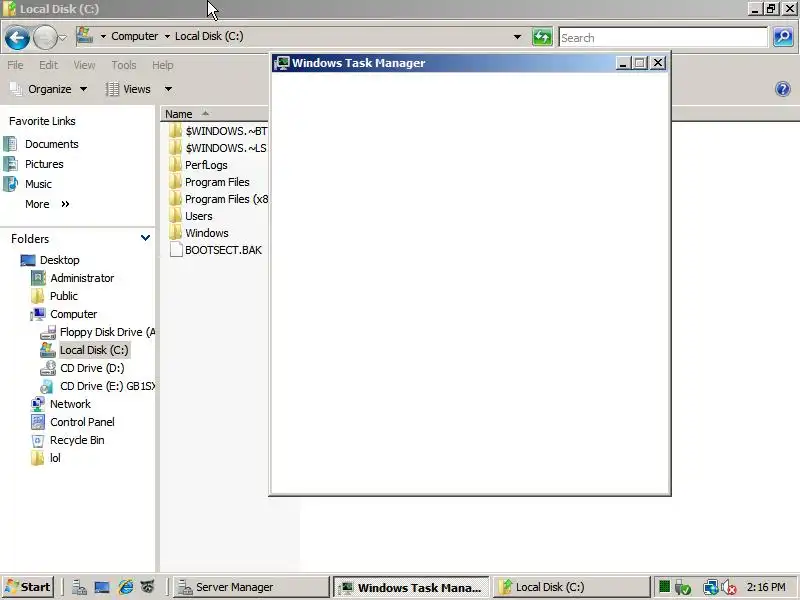Click the refresh icon beside address bar
800x600 pixels.
click(542, 37)
